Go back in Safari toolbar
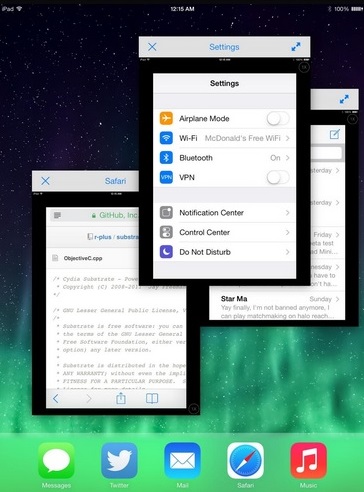This screenshot has width=364, height=492. coord(56,398)
